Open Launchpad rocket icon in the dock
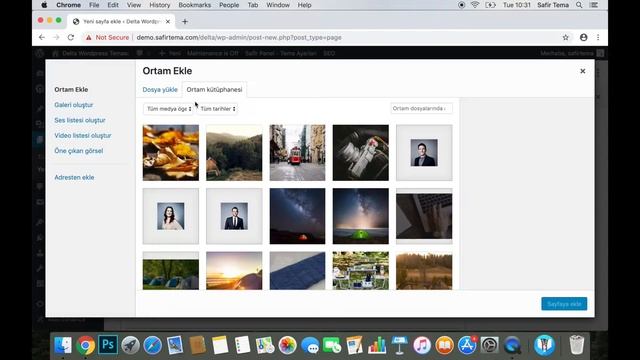640x360 pixels. (130, 345)
